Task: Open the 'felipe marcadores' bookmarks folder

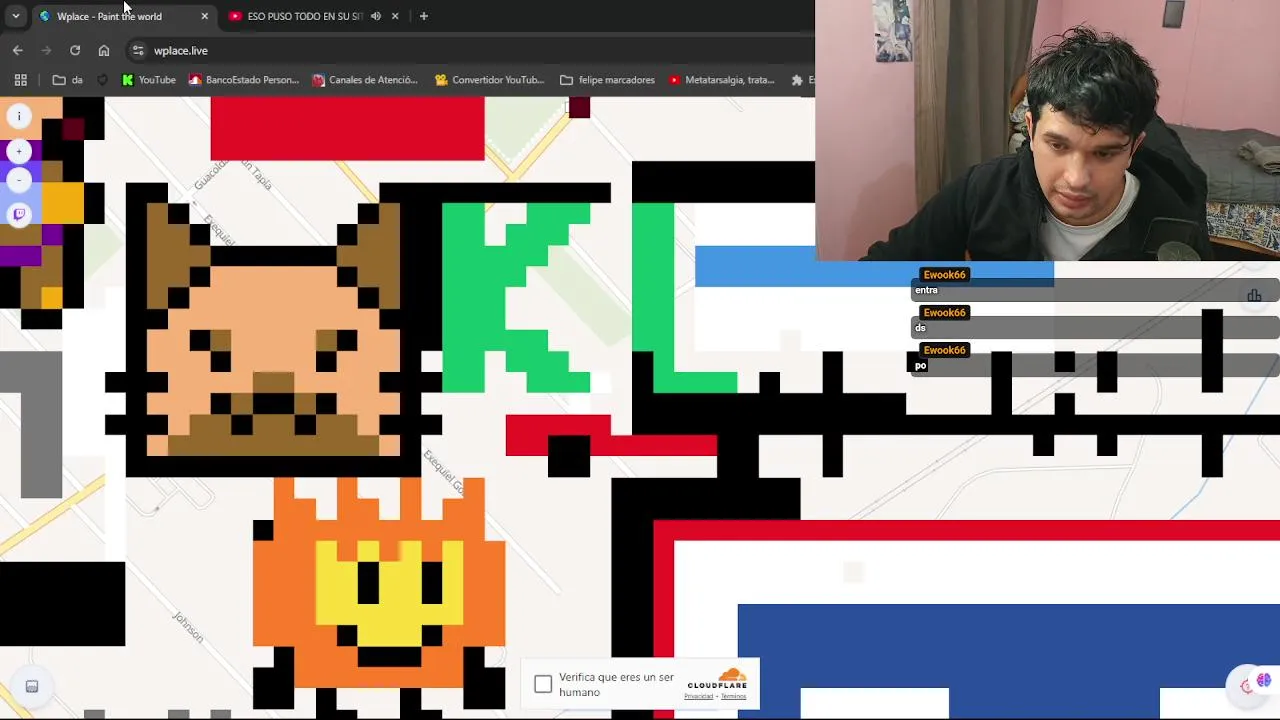Action: click(x=607, y=80)
